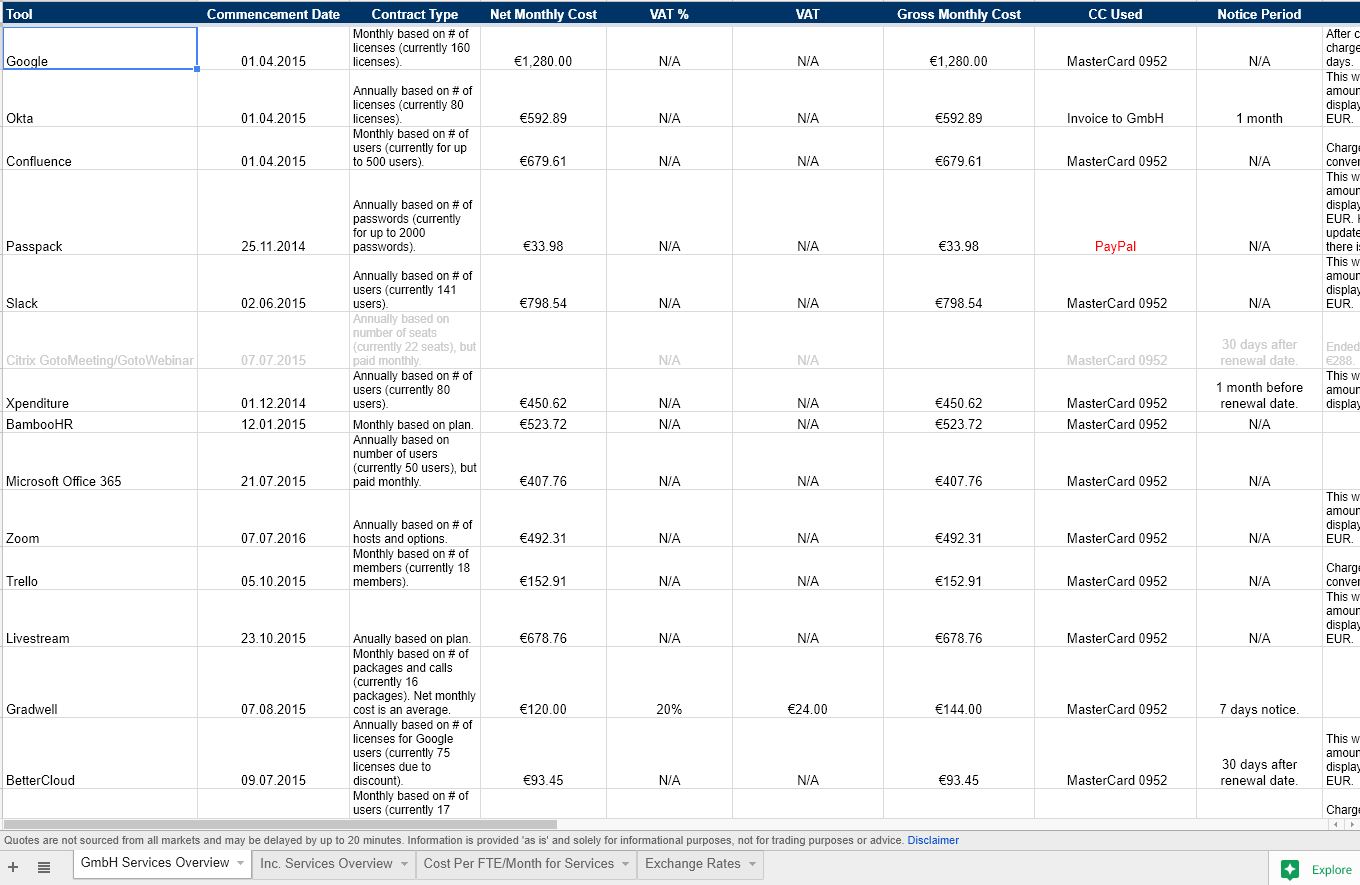Select the Invoice to GmbH cell
Image resolution: width=1360 pixels, height=885 pixels.
[x=1115, y=98]
